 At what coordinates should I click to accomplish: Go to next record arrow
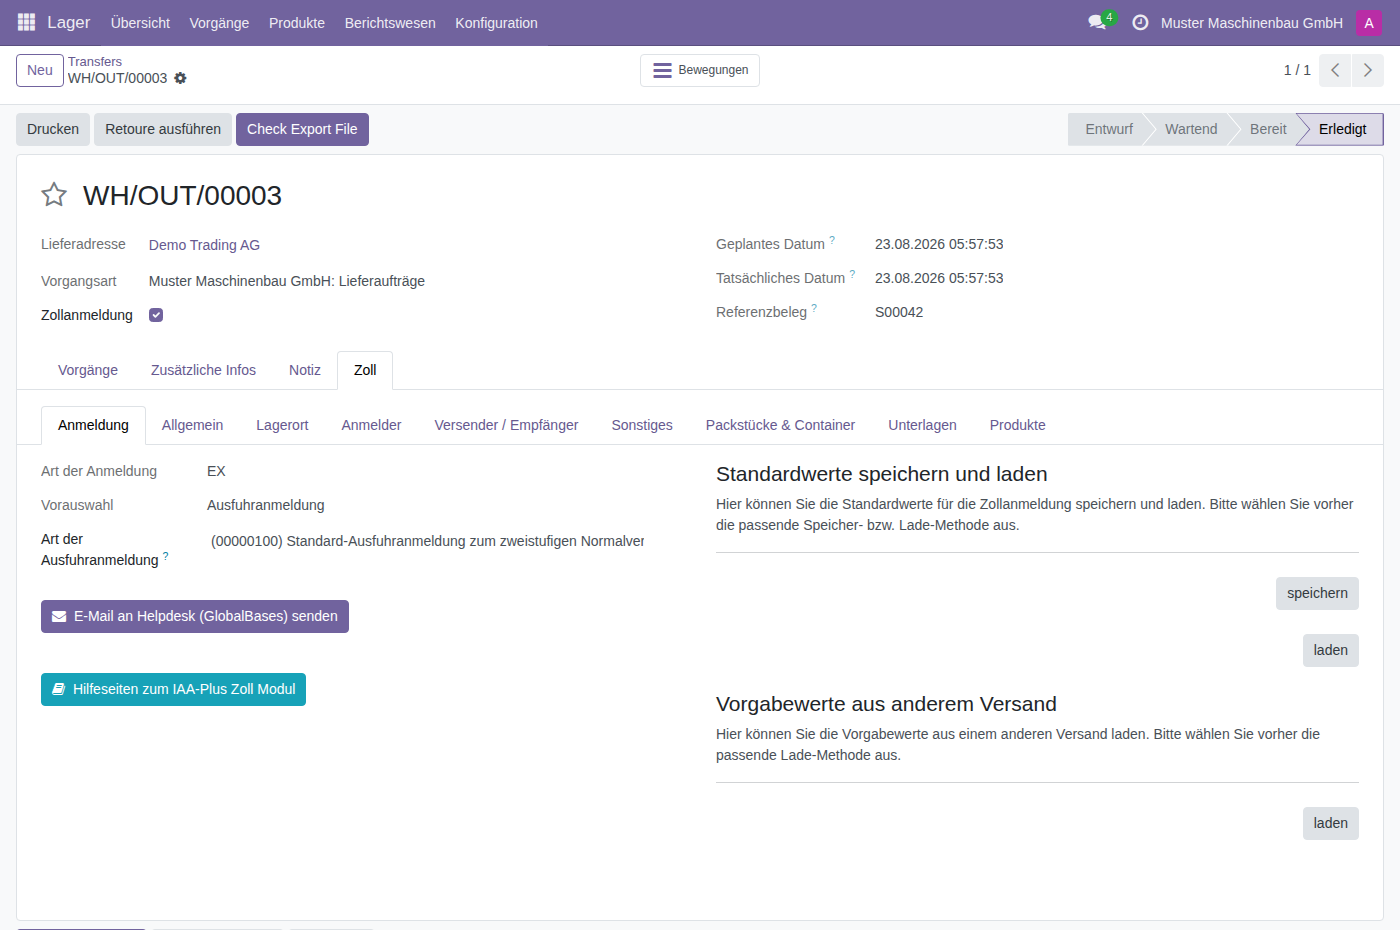[x=1368, y=70]
